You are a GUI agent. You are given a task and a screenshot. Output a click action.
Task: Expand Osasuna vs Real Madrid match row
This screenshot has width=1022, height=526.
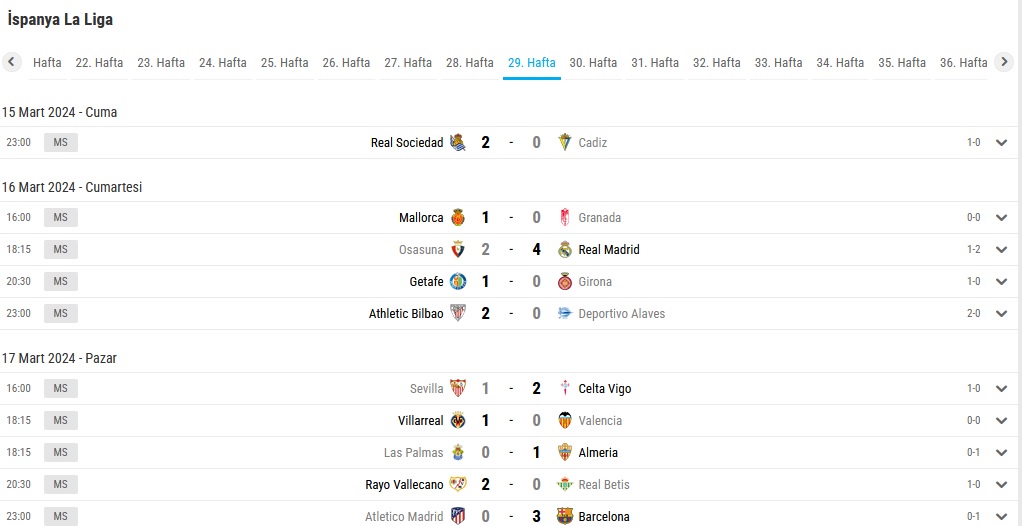click(1002, 250)
